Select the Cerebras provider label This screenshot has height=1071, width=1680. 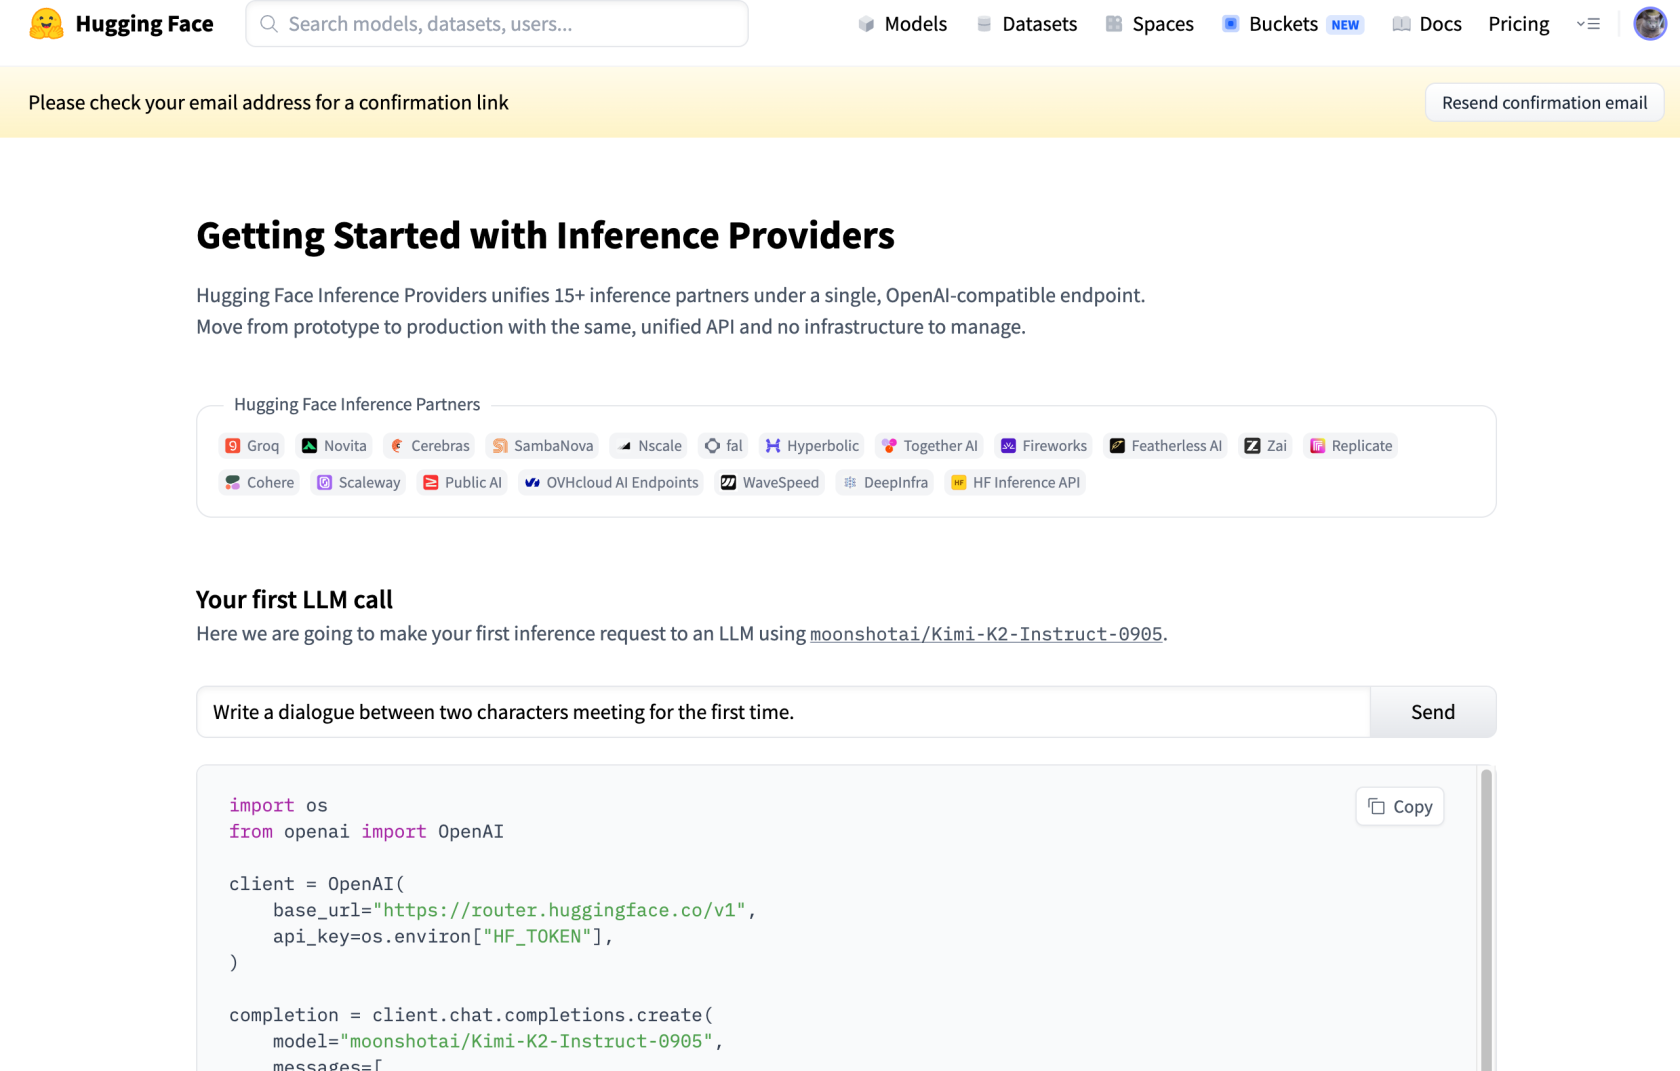[x=440, y=446]
